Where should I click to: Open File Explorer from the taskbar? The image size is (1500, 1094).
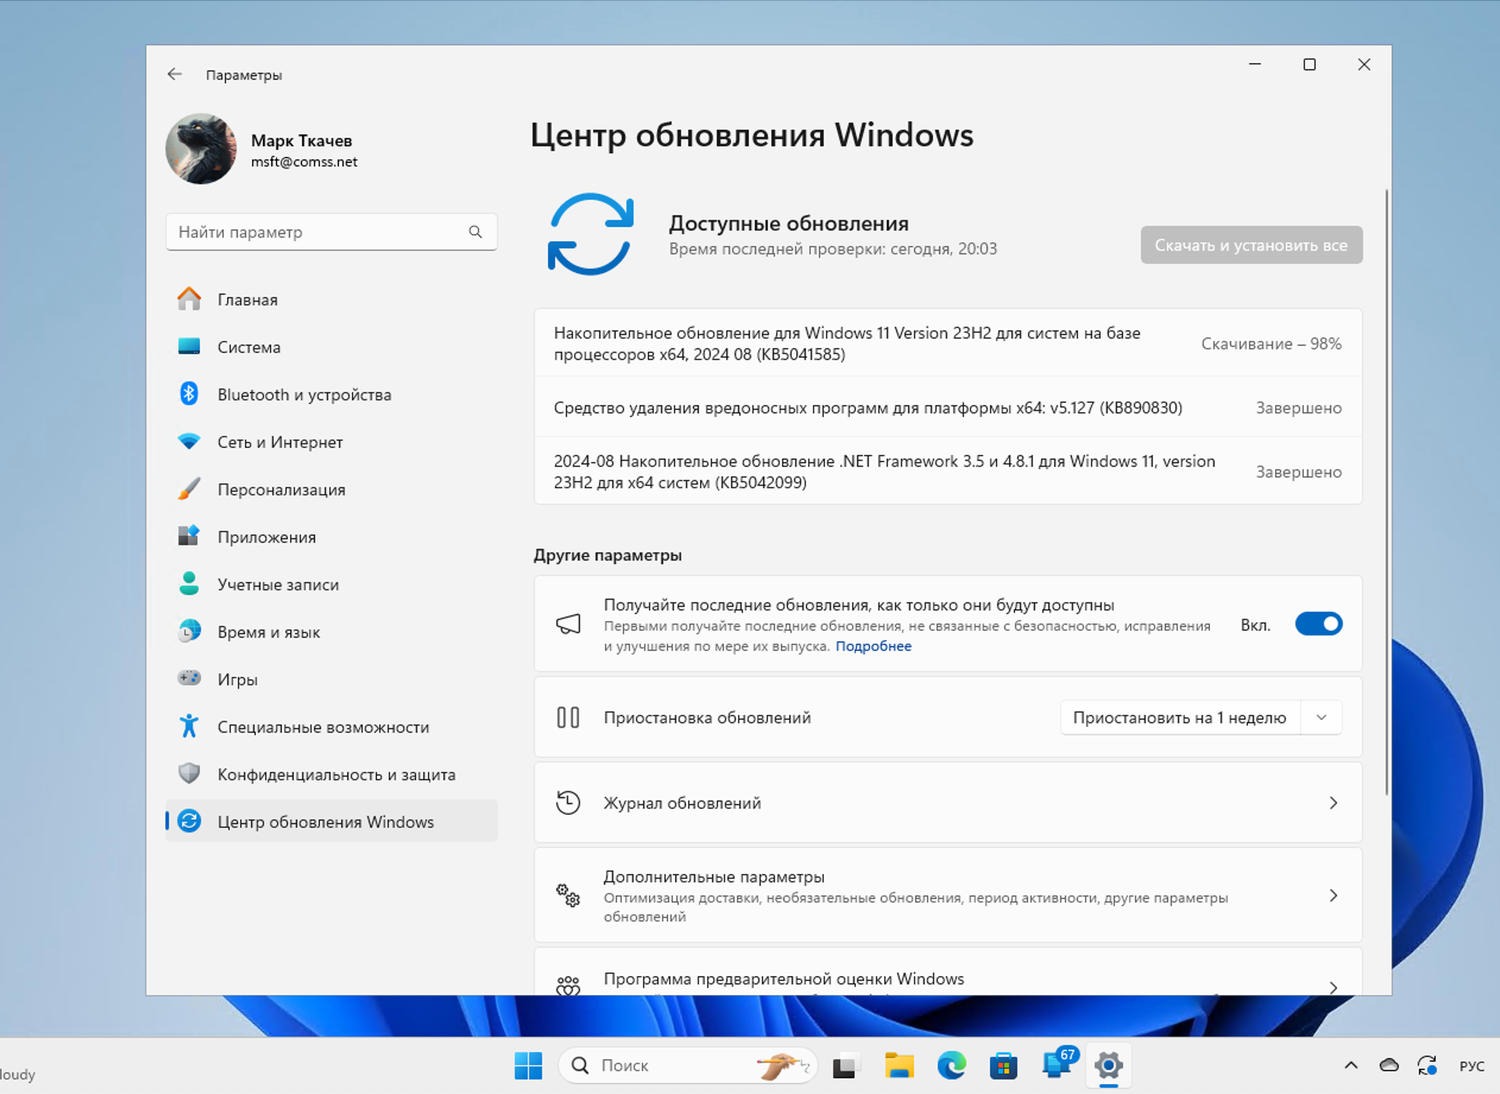tap(899, 1066)
